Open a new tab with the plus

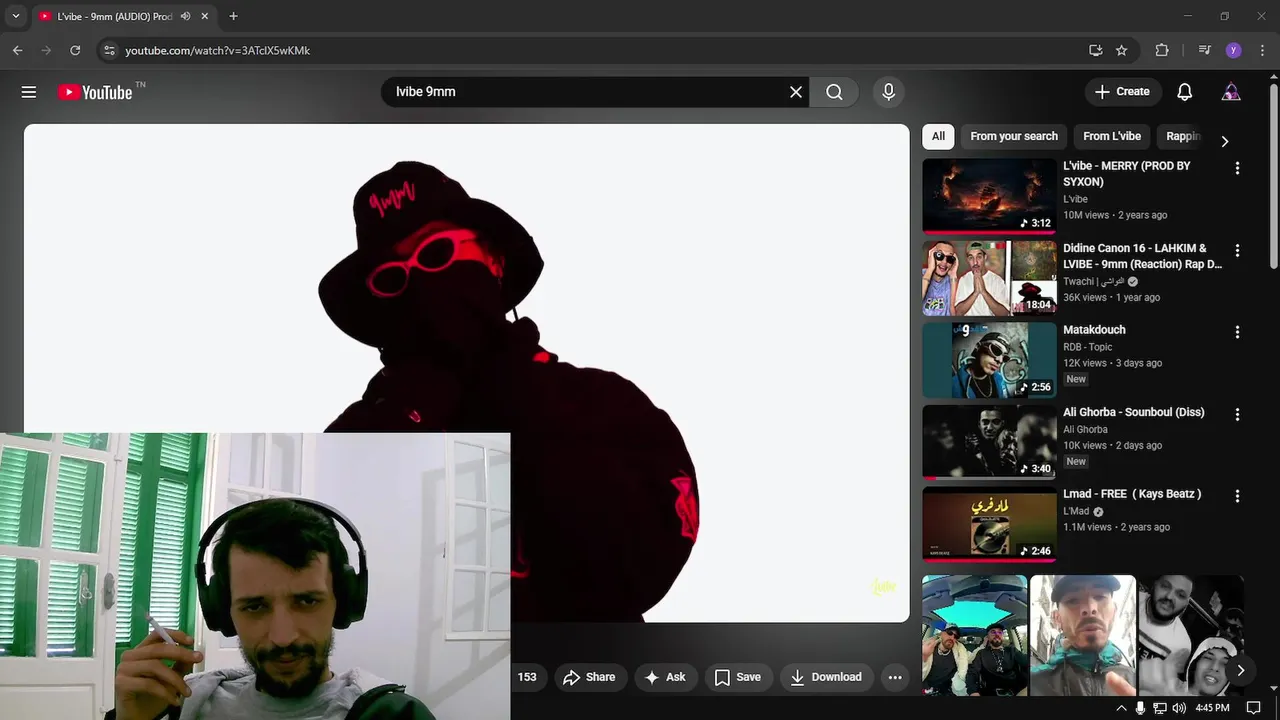tap(233, 16)
